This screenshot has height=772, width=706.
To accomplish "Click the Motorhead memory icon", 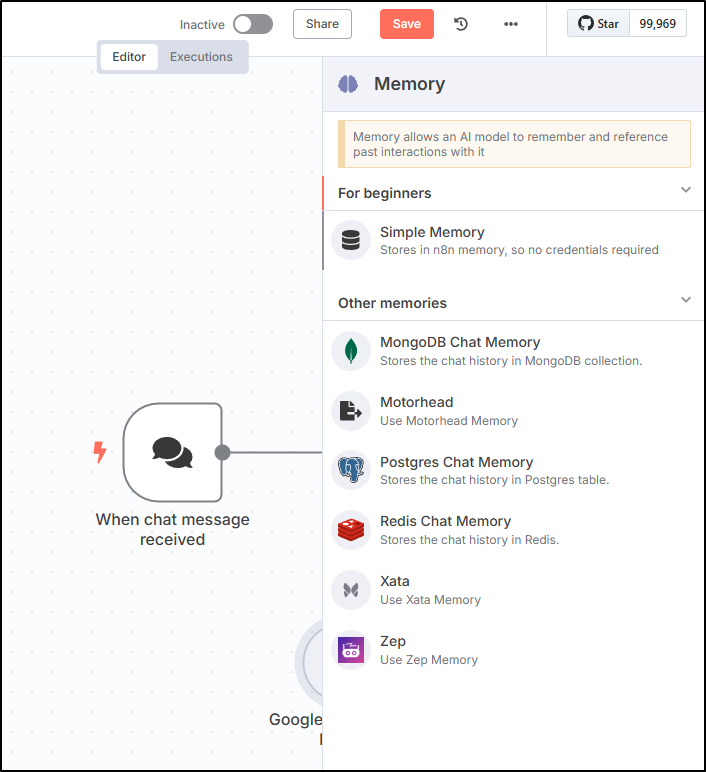I will pyautogui.click(x=350, y=411).
